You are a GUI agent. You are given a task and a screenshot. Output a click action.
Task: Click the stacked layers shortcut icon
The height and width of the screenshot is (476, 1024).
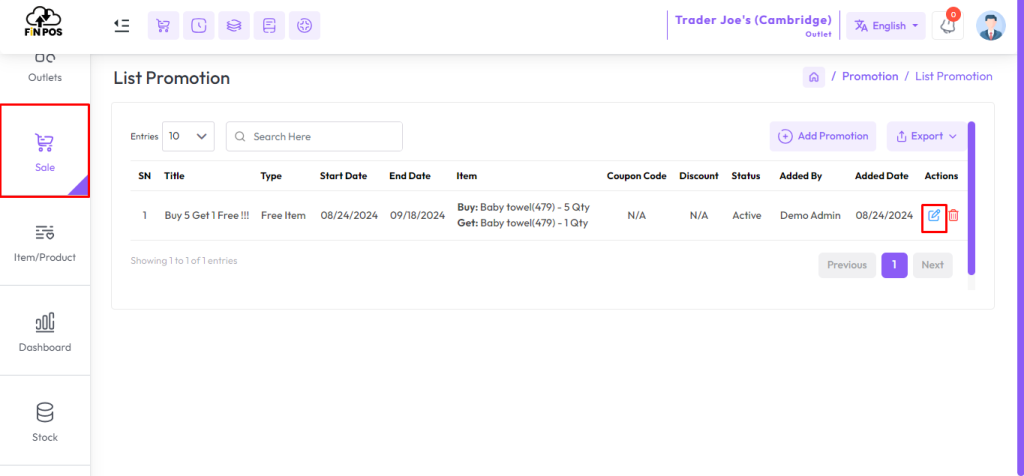pyautogui.click(x=234, y=25)
